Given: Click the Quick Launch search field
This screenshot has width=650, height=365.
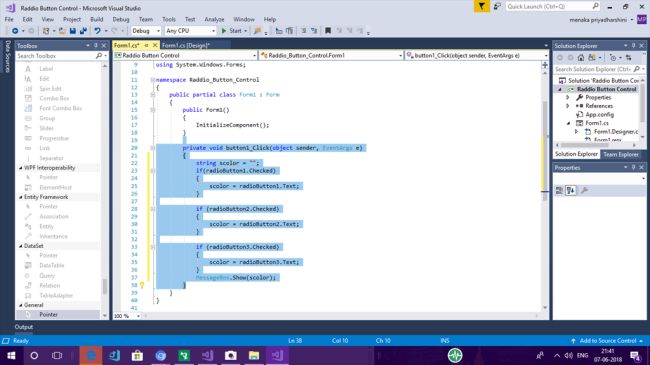Looking at the screenshot, I should click(553, 6).
